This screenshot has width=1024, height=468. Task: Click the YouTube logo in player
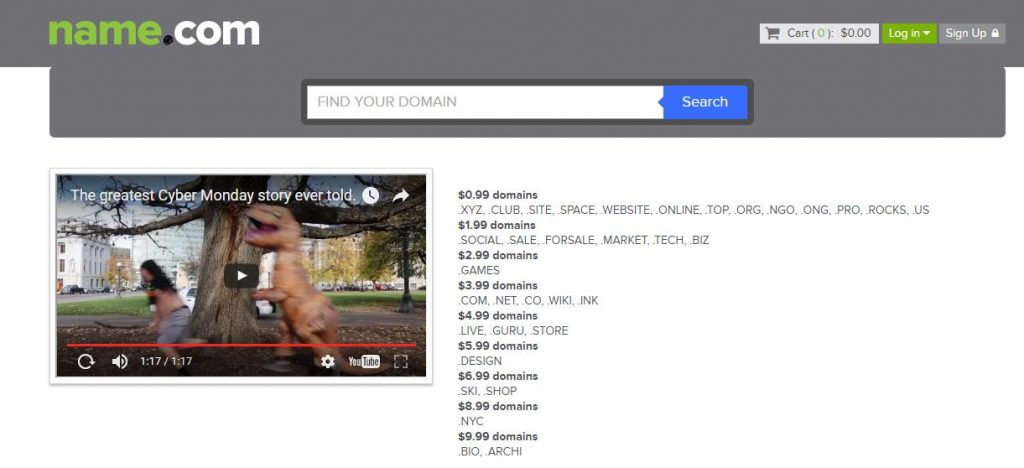pyautogui.click(x=363, y=361)
